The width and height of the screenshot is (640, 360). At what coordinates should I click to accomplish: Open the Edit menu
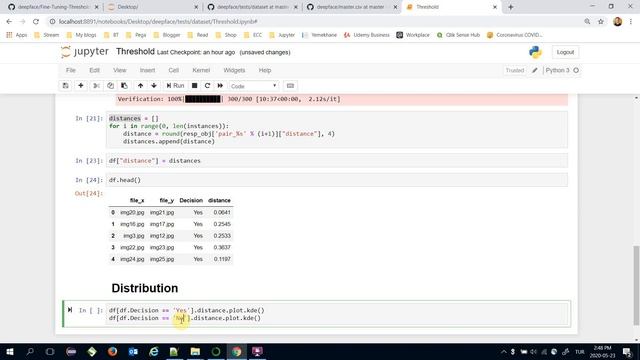click(x=94, y=70)
